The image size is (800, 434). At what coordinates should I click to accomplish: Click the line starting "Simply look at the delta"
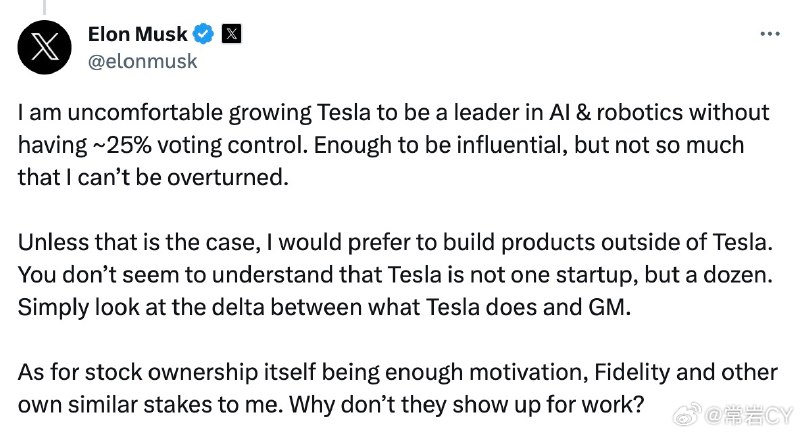click(x=324, y=308)
